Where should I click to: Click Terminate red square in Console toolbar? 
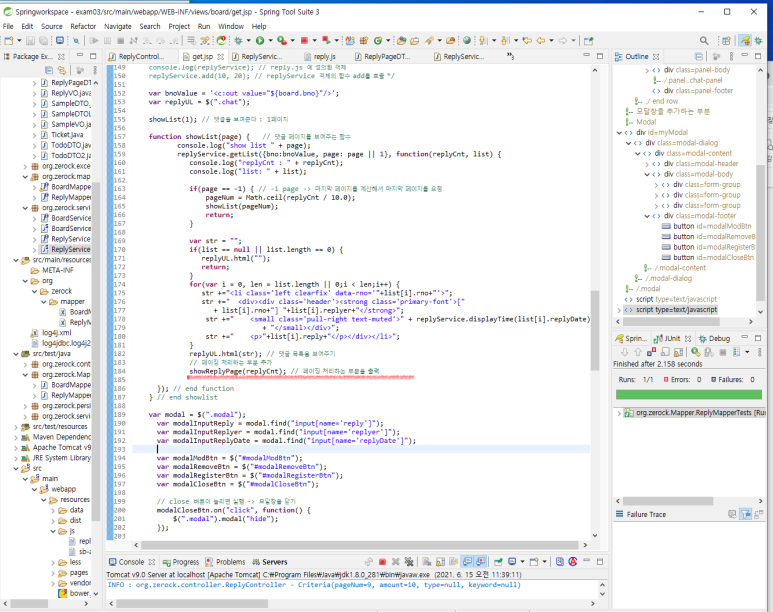click(x=382, y=562)
